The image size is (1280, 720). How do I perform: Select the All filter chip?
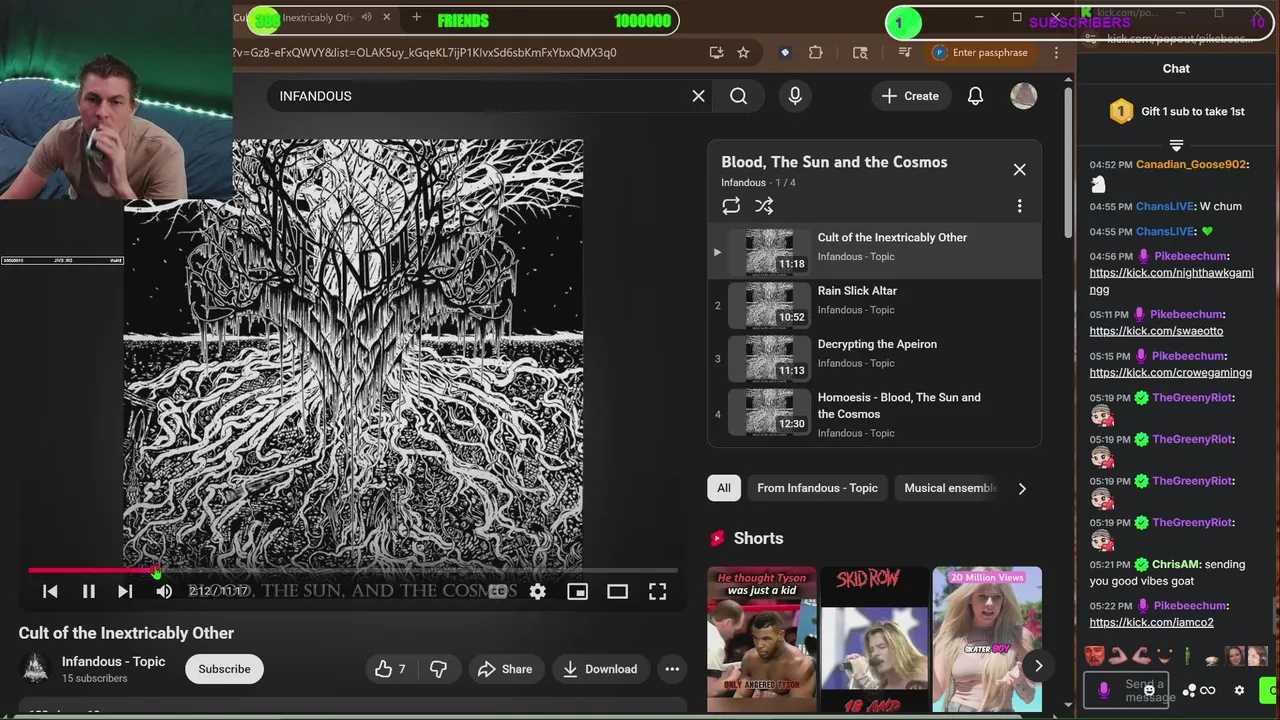[723, 488]
